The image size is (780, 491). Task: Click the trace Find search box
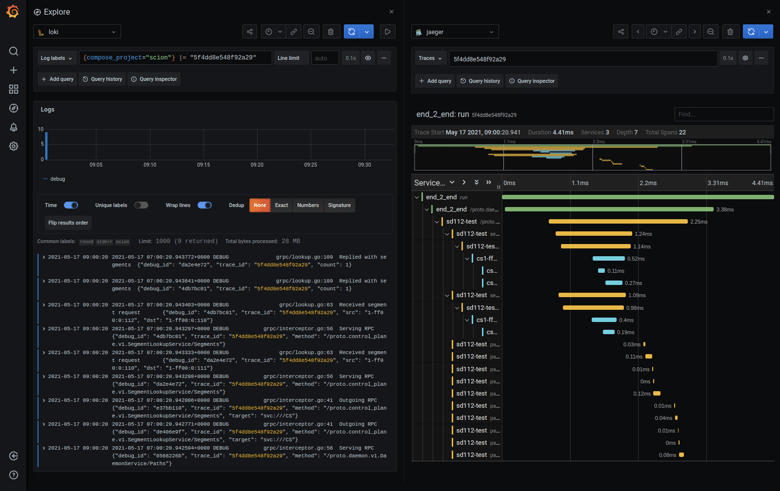[724, 114]
